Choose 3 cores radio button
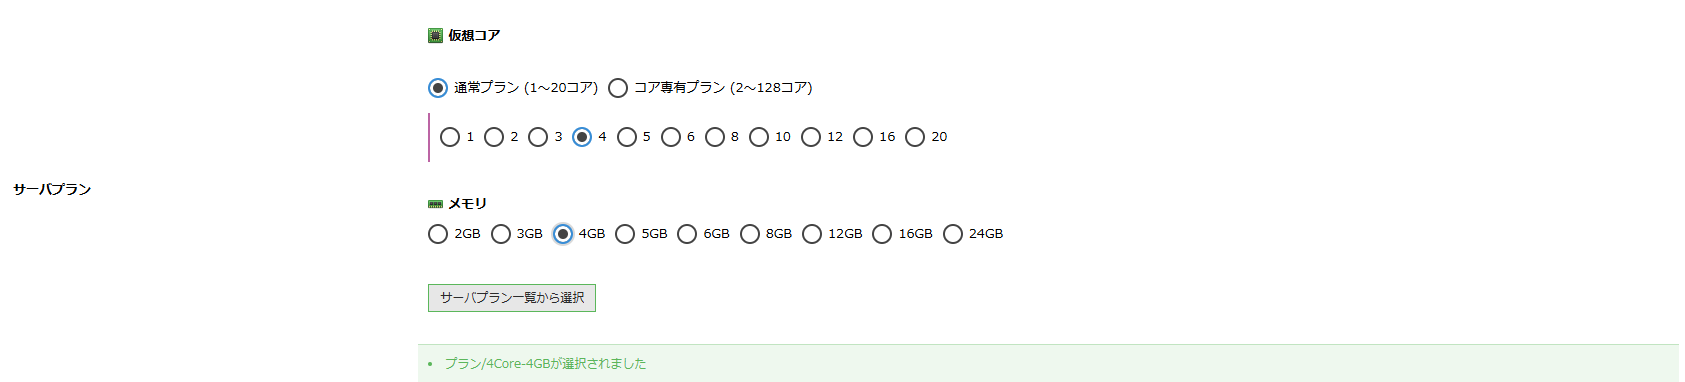Viewport: 1685px width, 382px height. [x=538, y=137]
